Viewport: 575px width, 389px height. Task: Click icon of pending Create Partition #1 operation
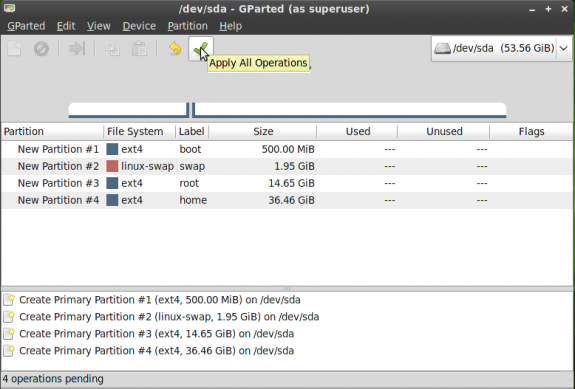click(x=9, y=300)
